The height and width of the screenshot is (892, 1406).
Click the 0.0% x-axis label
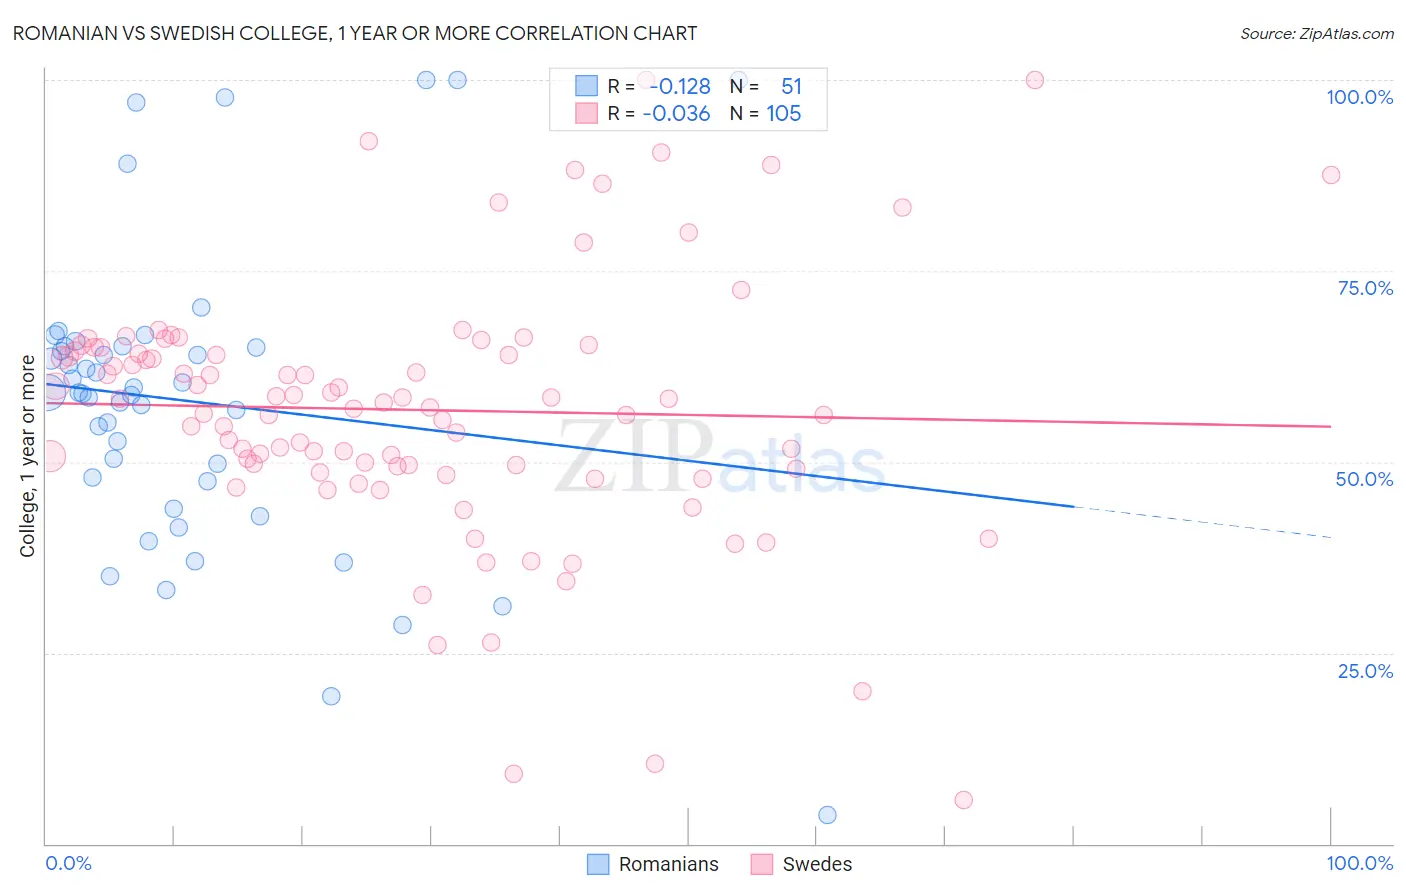pos(68,863)
